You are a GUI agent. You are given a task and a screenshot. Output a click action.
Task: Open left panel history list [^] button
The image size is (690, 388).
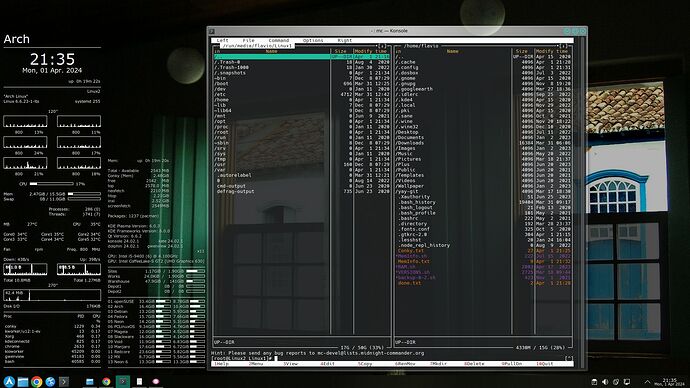pyautogui.click(x=382, y=46)
